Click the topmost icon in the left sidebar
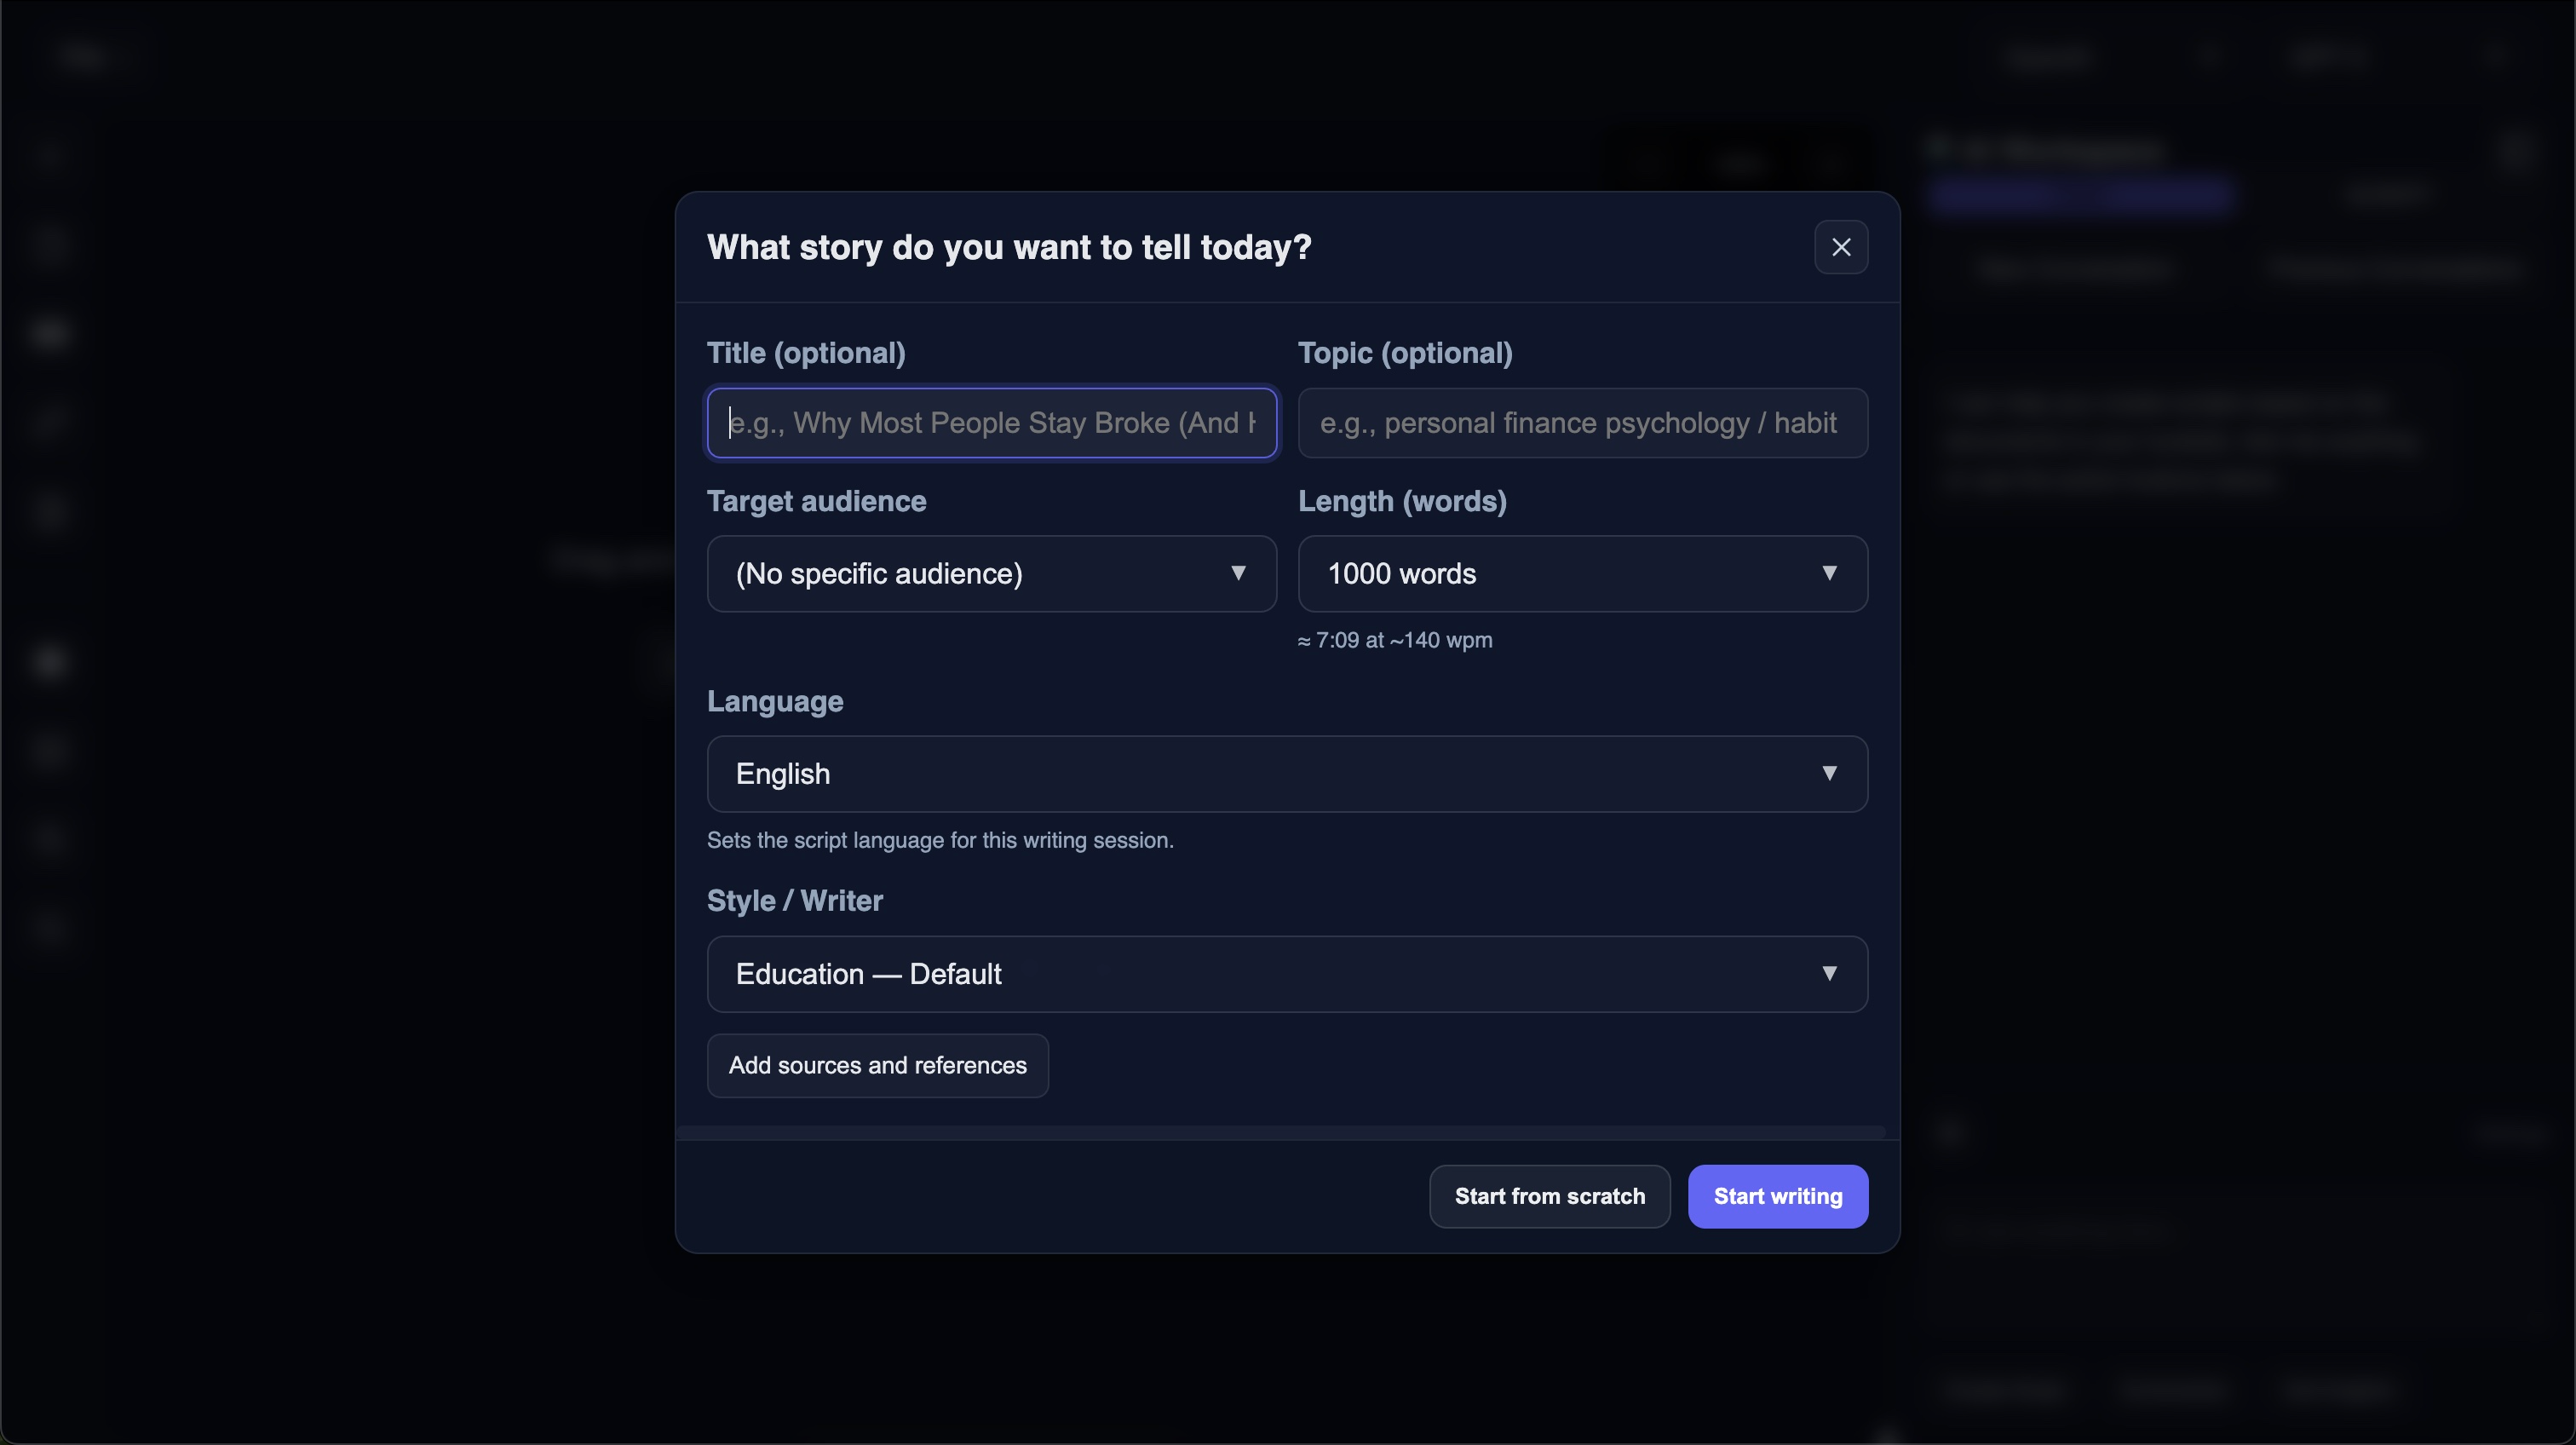This screenshot has height=1445, width=2576. (50, 155)
